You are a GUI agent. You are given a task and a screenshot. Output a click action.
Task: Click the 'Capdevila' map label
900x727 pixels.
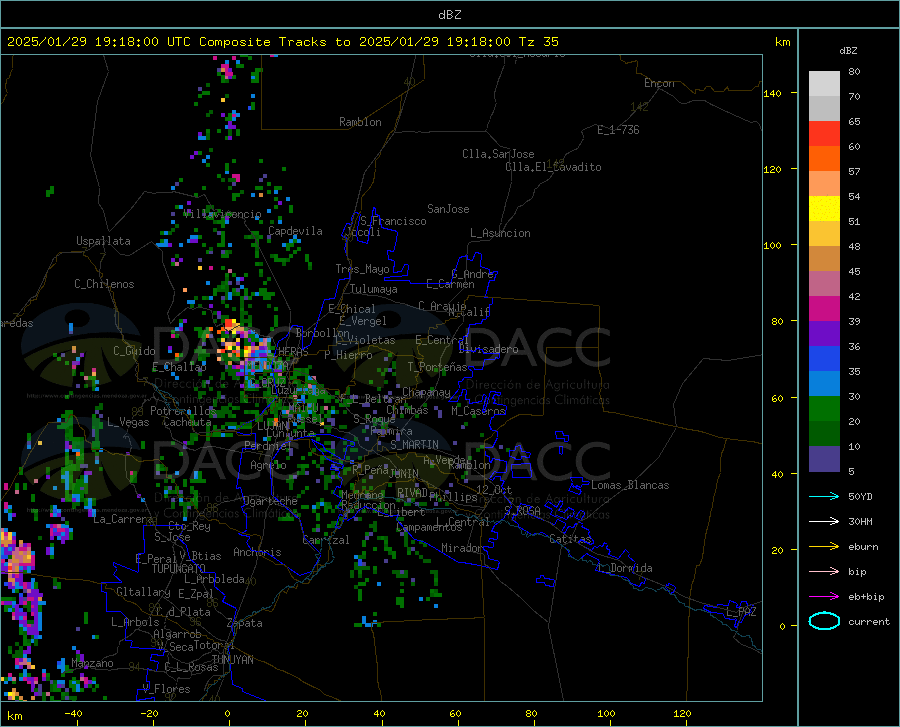click(x=295, y=231)
